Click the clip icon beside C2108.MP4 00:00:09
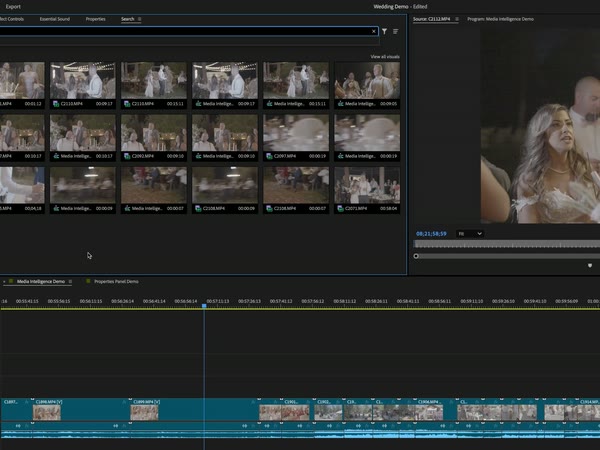Screen dimensions: 600x450 coord(198,209)
